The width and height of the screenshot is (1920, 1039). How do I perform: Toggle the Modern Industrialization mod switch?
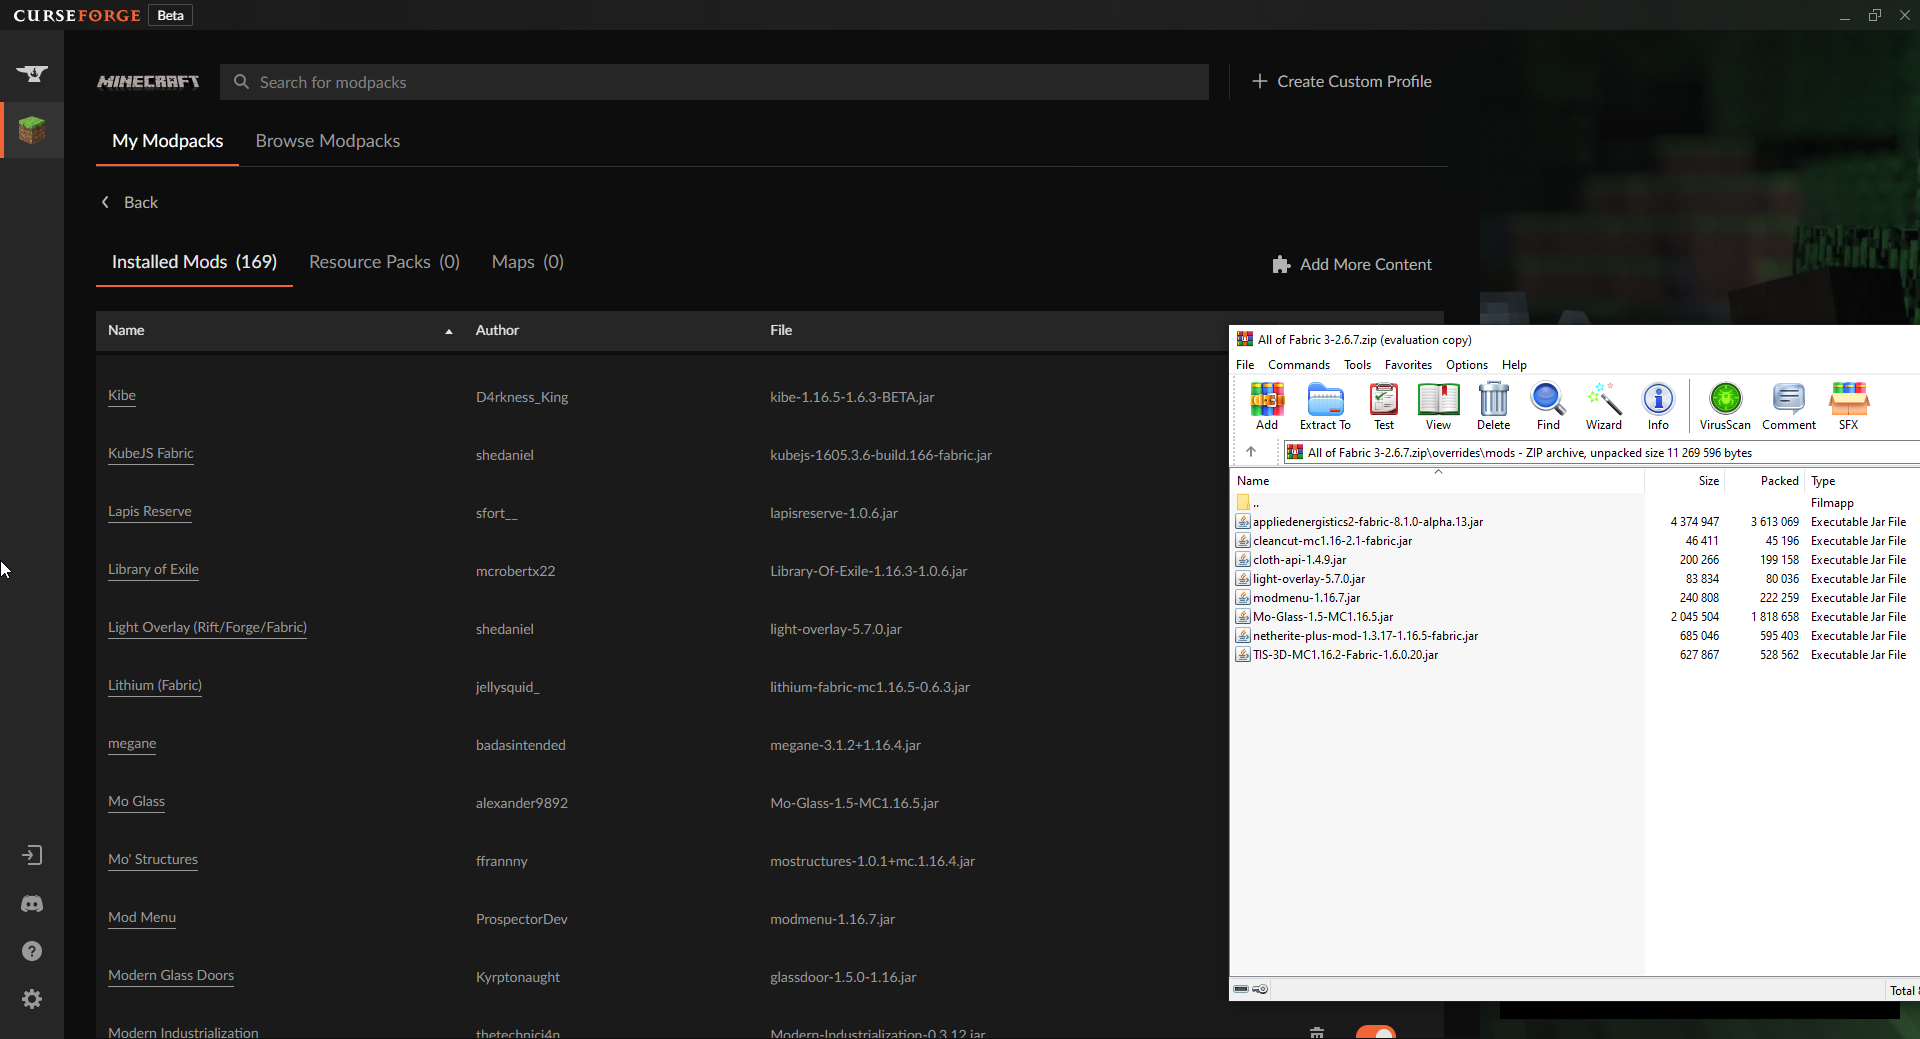[1376, 1032]
